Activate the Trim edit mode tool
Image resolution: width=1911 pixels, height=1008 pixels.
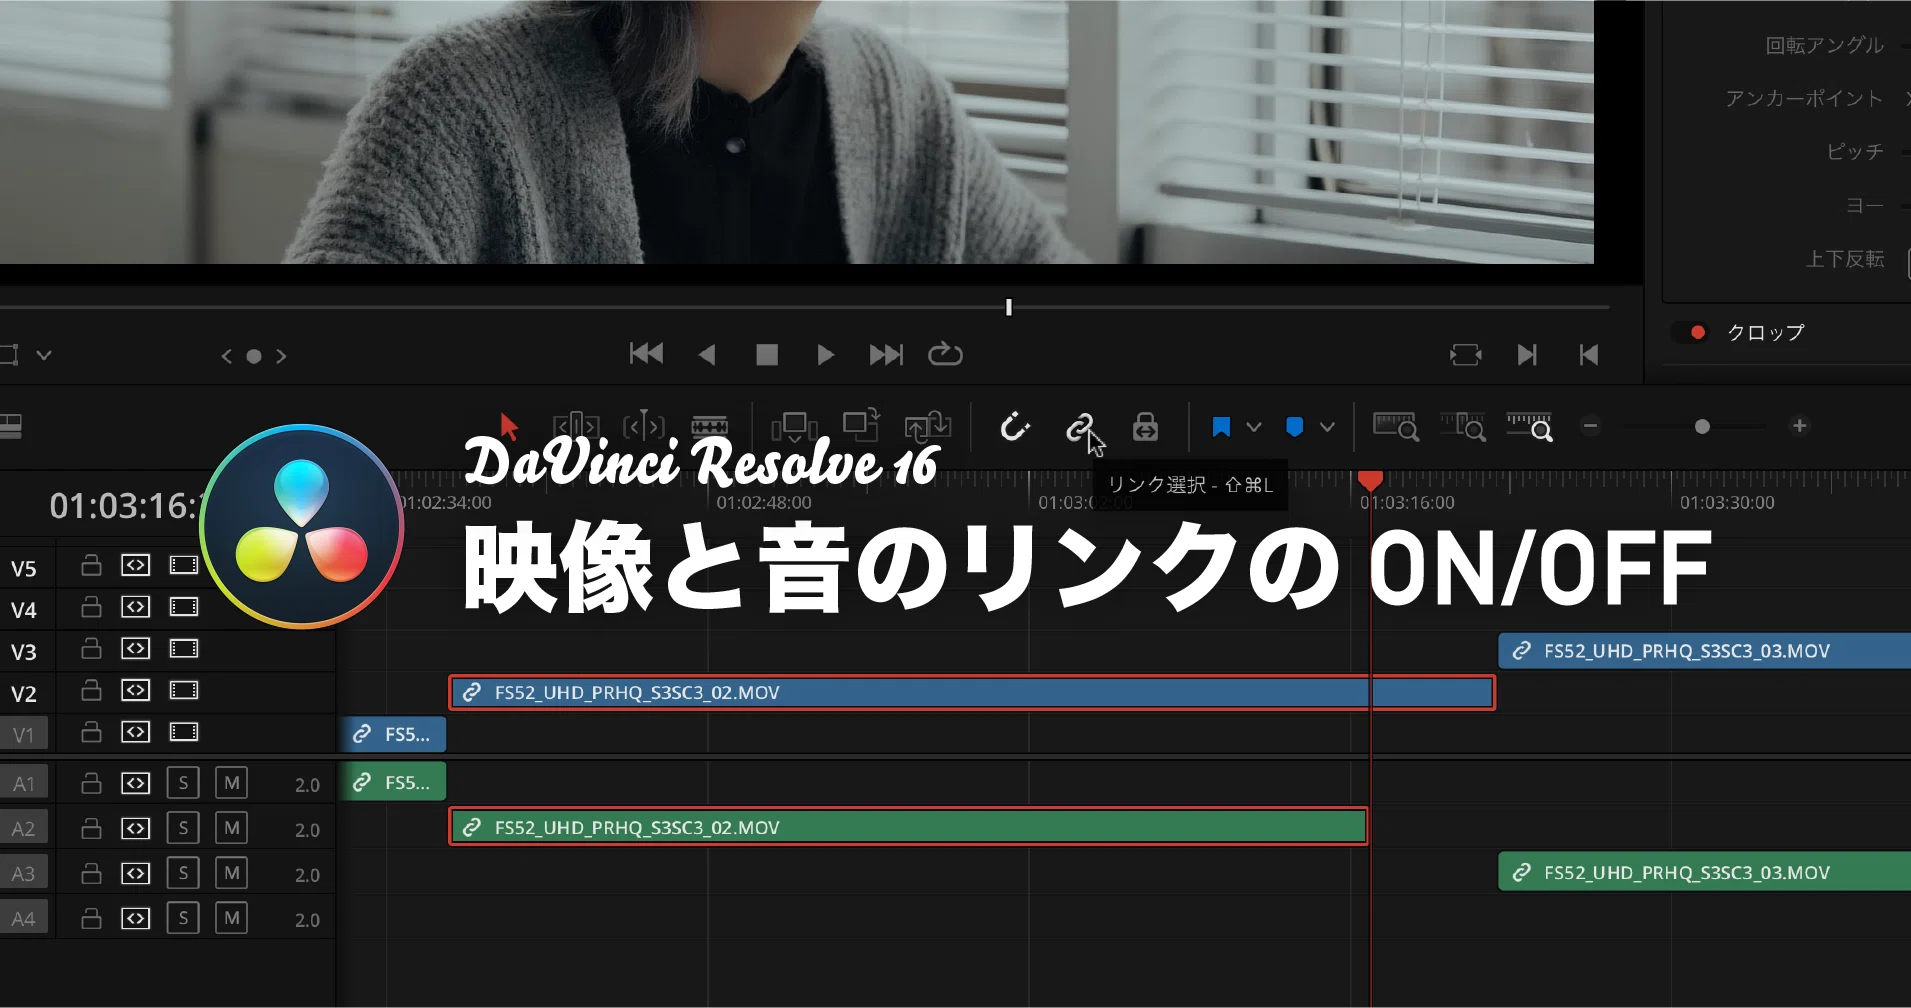click(576, 426)
